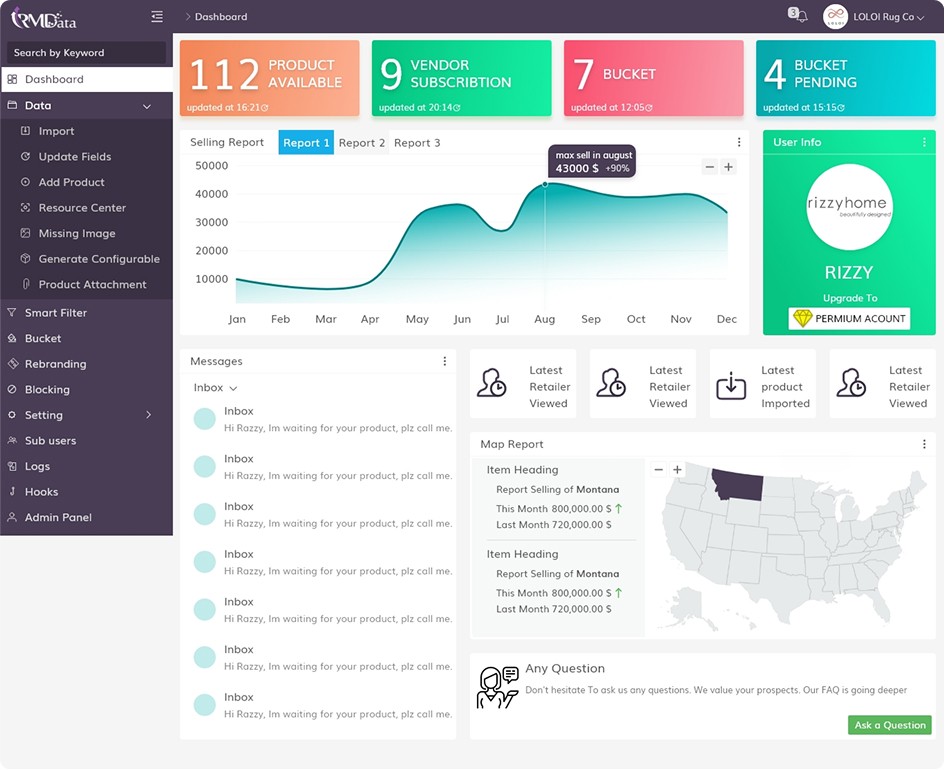Click the PERMIUM ACOUNT upgrade button
The image size is (945, 770).
point(849,318)
